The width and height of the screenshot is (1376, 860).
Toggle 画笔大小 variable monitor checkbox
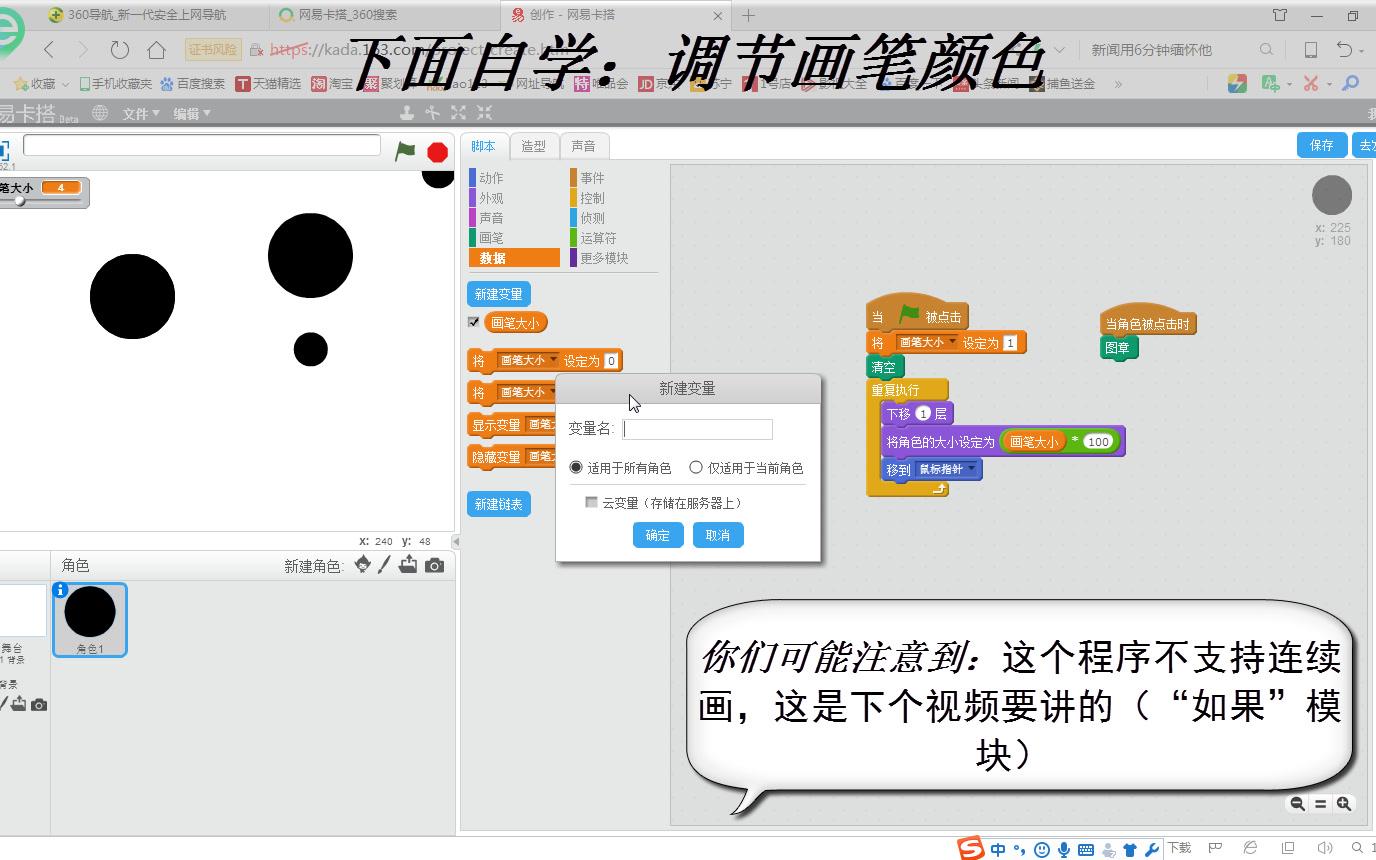click(x=474, y=322)
